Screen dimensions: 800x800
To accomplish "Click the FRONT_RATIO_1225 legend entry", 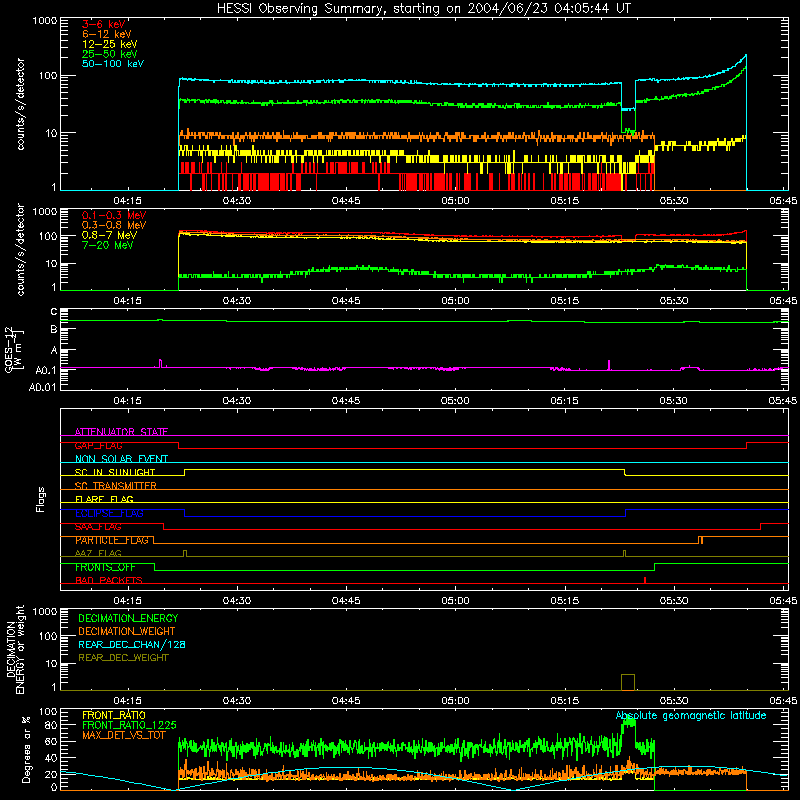I will (x=129, y=725).
